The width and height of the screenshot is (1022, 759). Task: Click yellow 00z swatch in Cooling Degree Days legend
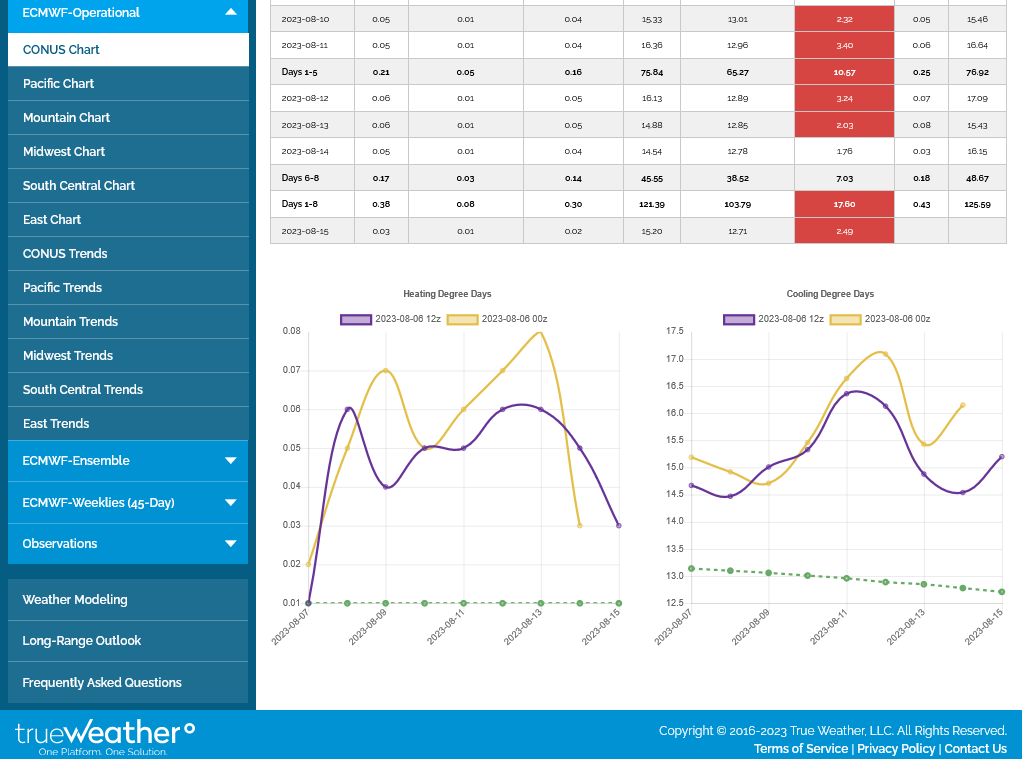[845, 319]
